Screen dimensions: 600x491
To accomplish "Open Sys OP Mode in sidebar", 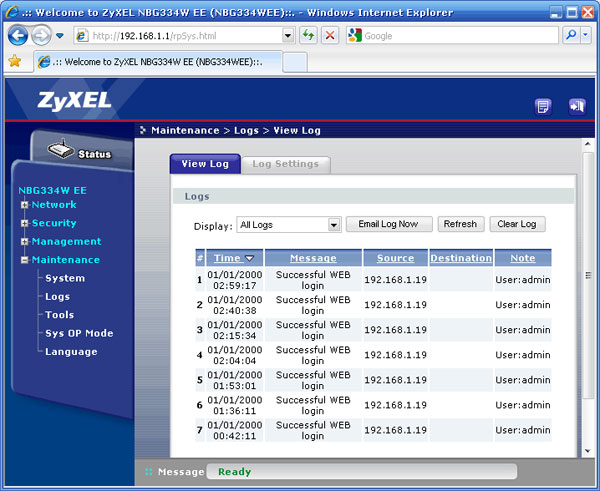I will pyautogui.click(x=79, y=333).
